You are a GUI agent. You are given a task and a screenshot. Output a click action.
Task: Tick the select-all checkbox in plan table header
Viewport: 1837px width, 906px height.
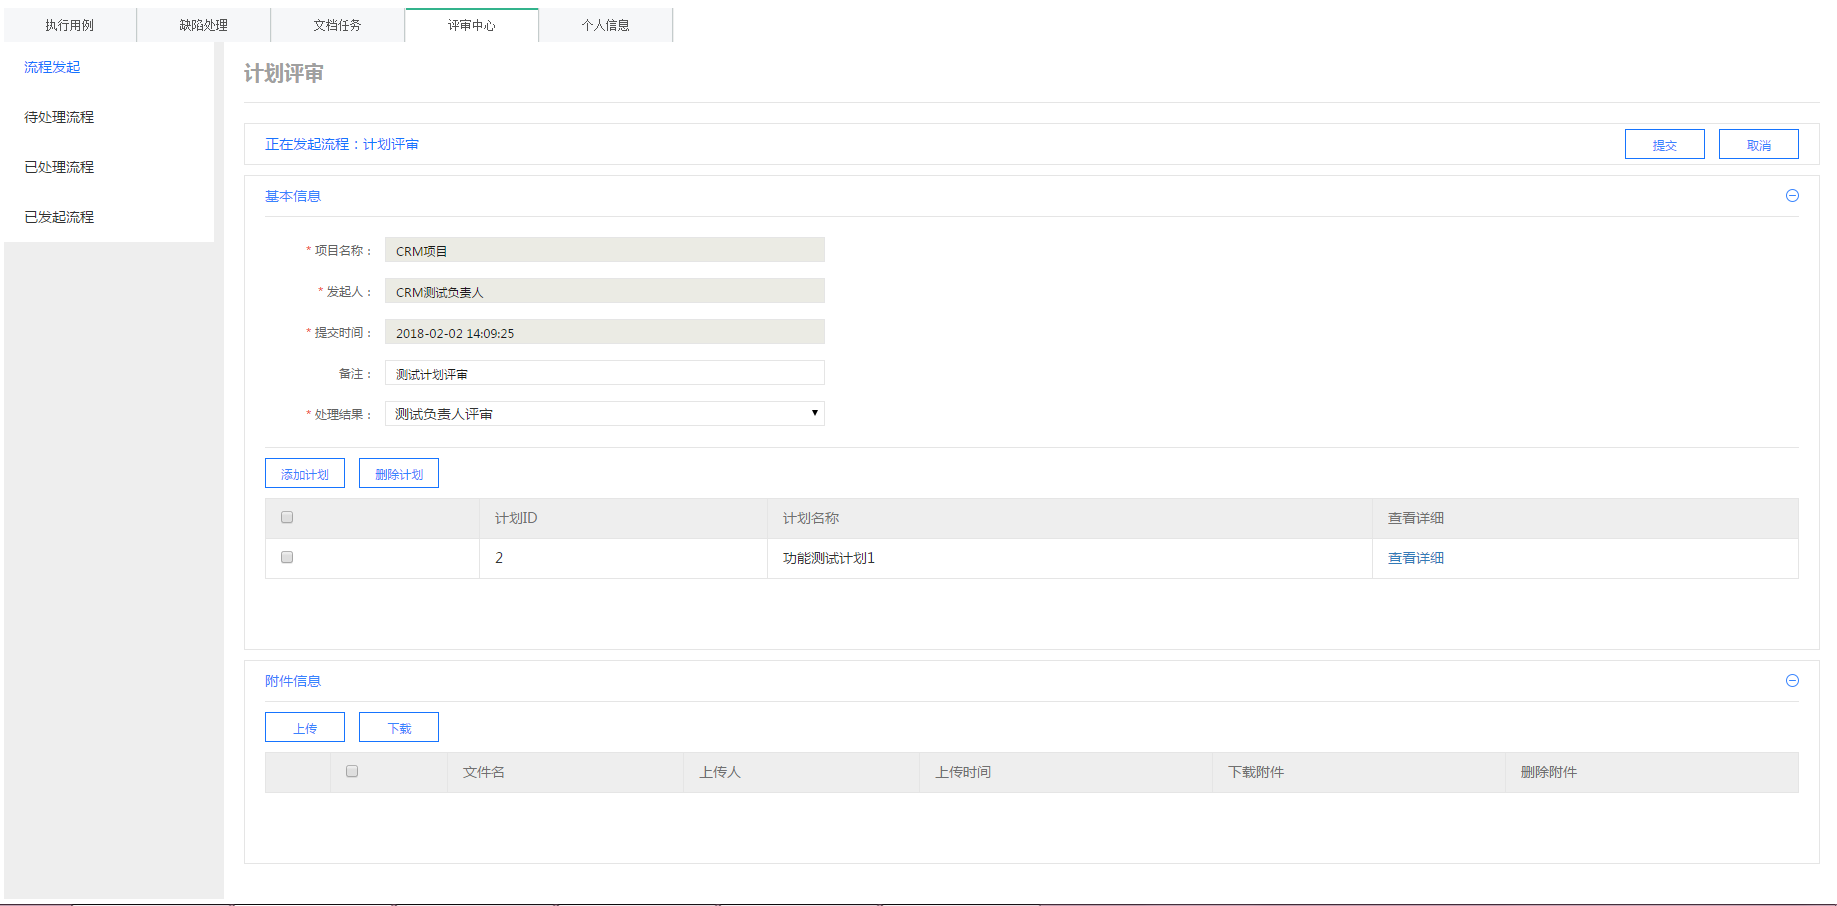(x=287, y=518)
